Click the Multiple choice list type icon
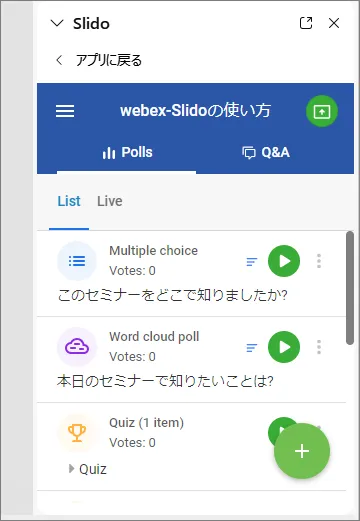 [77, 261]
